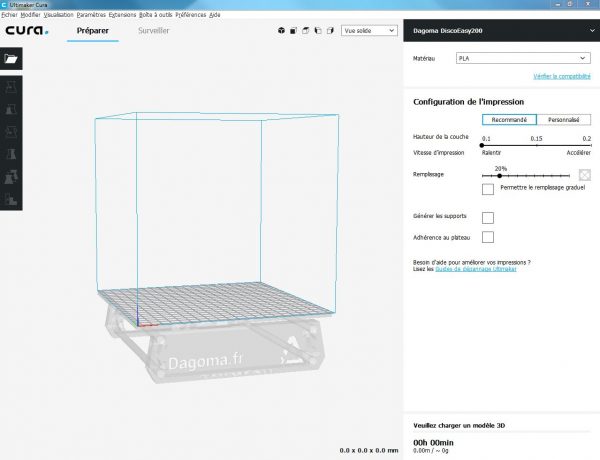
Task: Click the Ultimaker Cura title bar app icon
Action: click(x=4, y=5)
